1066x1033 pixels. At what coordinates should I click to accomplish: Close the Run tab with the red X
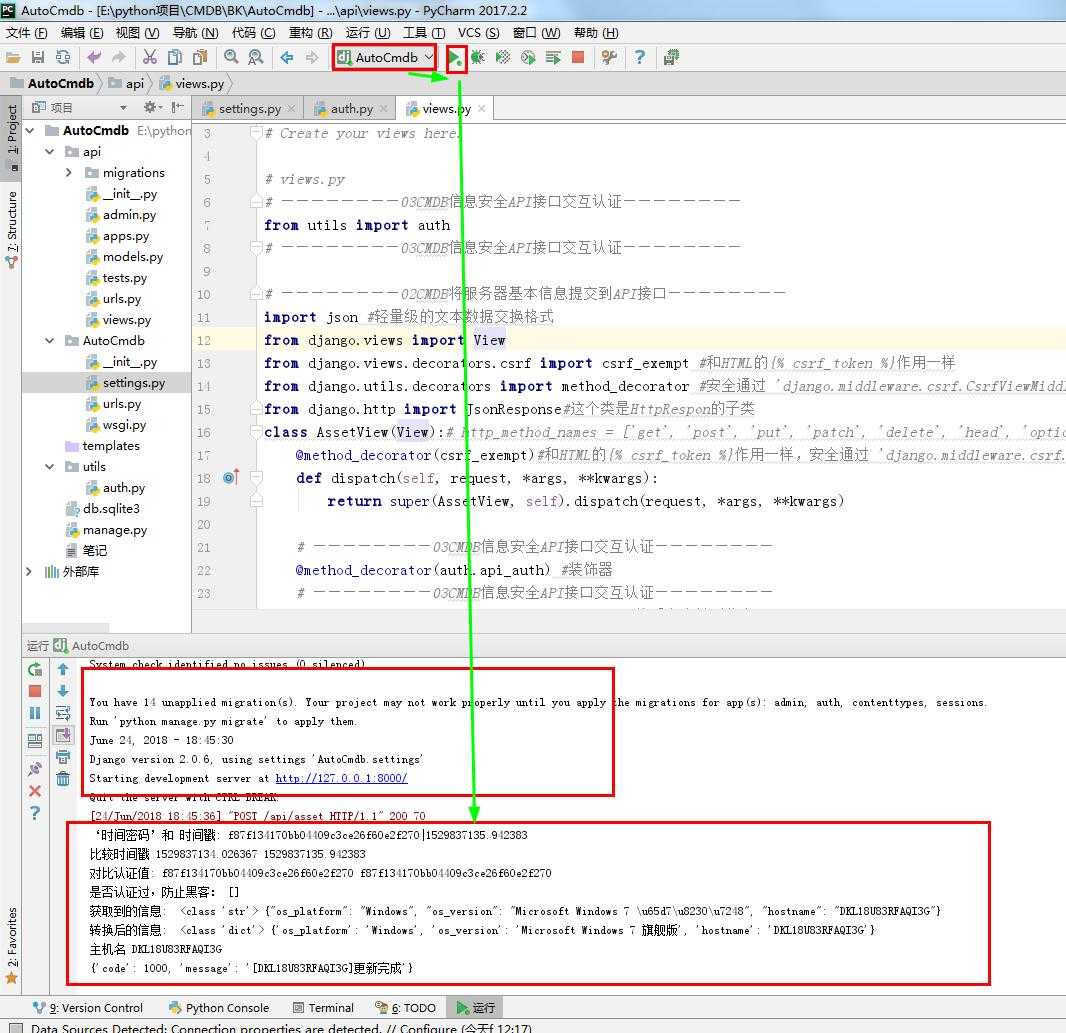click(35, 791)
